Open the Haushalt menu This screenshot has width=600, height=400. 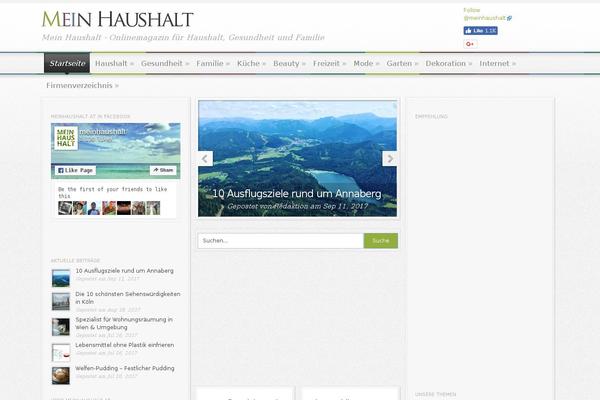tap(114, 64)
